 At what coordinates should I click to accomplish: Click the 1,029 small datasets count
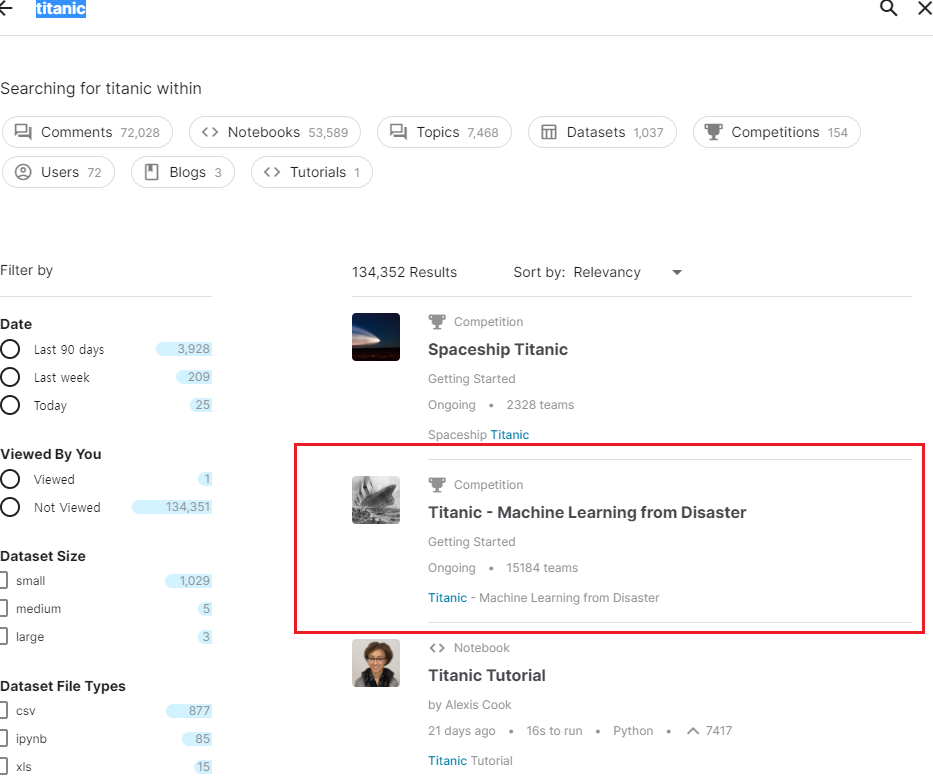tap(189, 581)
